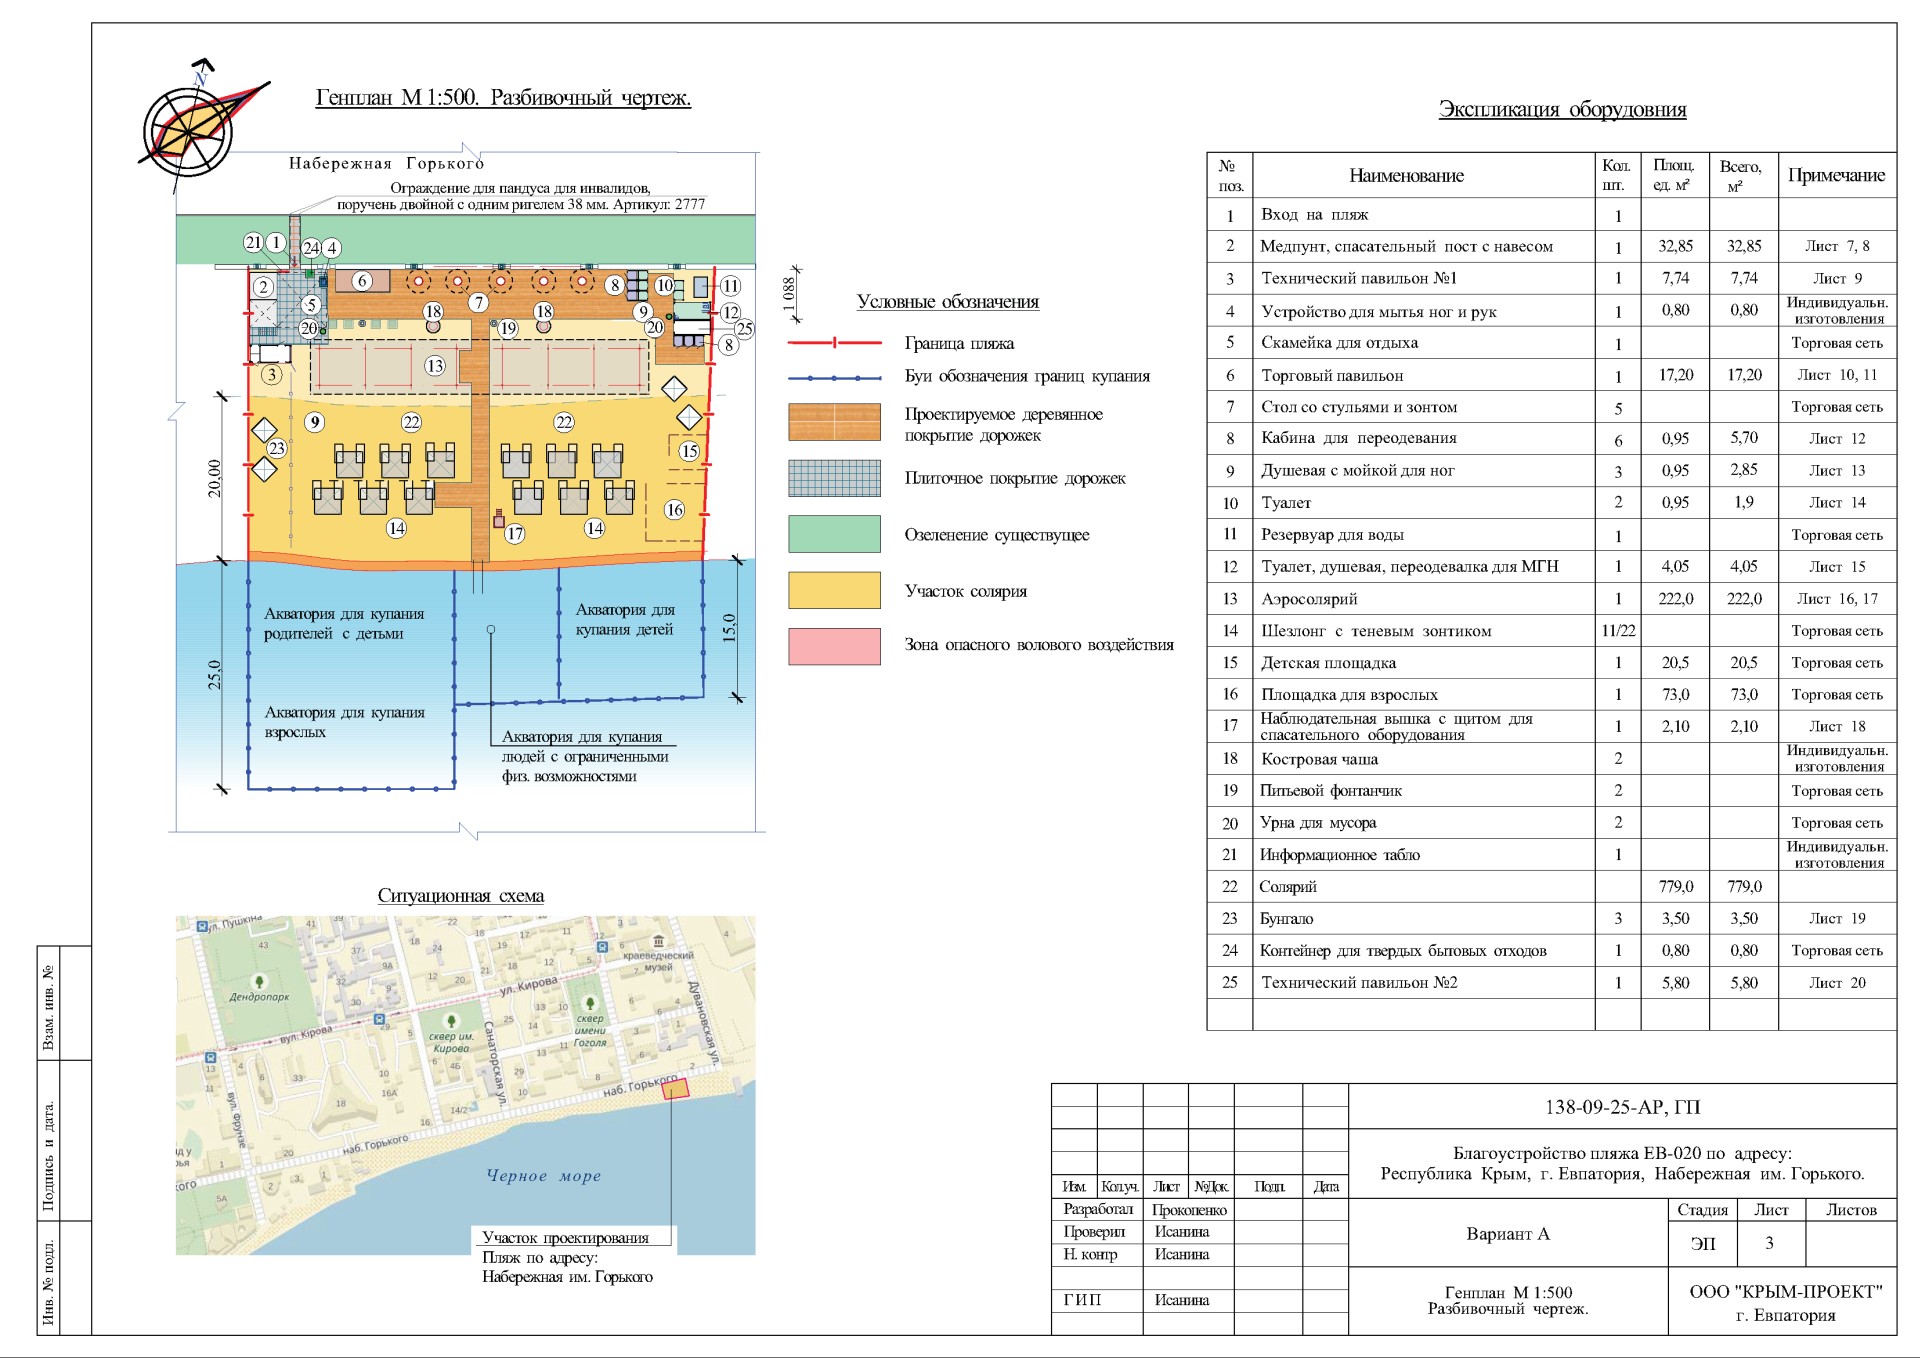Click the north arrow compass rose
This screenshot has height=1358, width=1920.
[x=189, y=130]
